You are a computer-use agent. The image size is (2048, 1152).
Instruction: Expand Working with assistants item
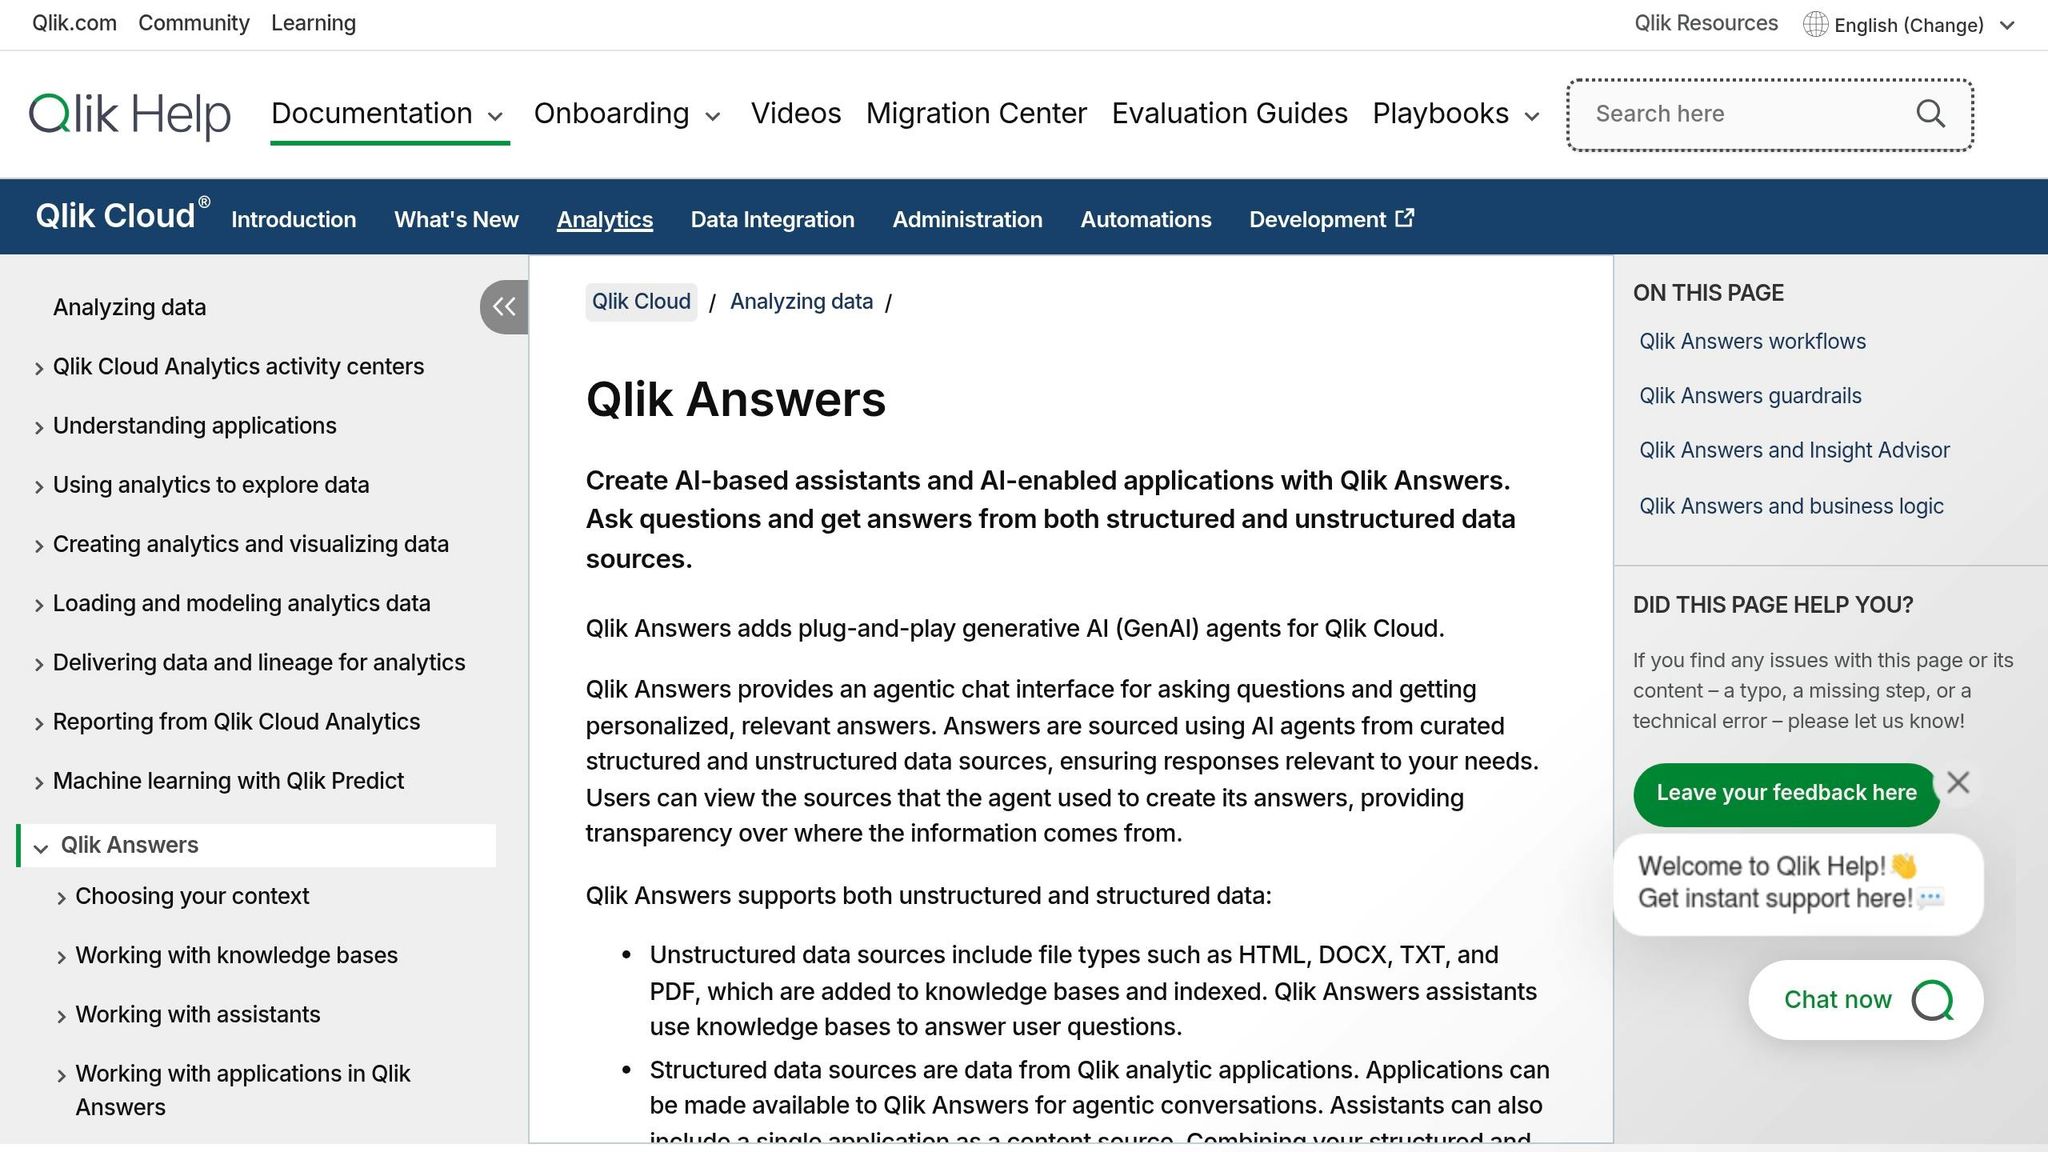(x=61, y=1016)
